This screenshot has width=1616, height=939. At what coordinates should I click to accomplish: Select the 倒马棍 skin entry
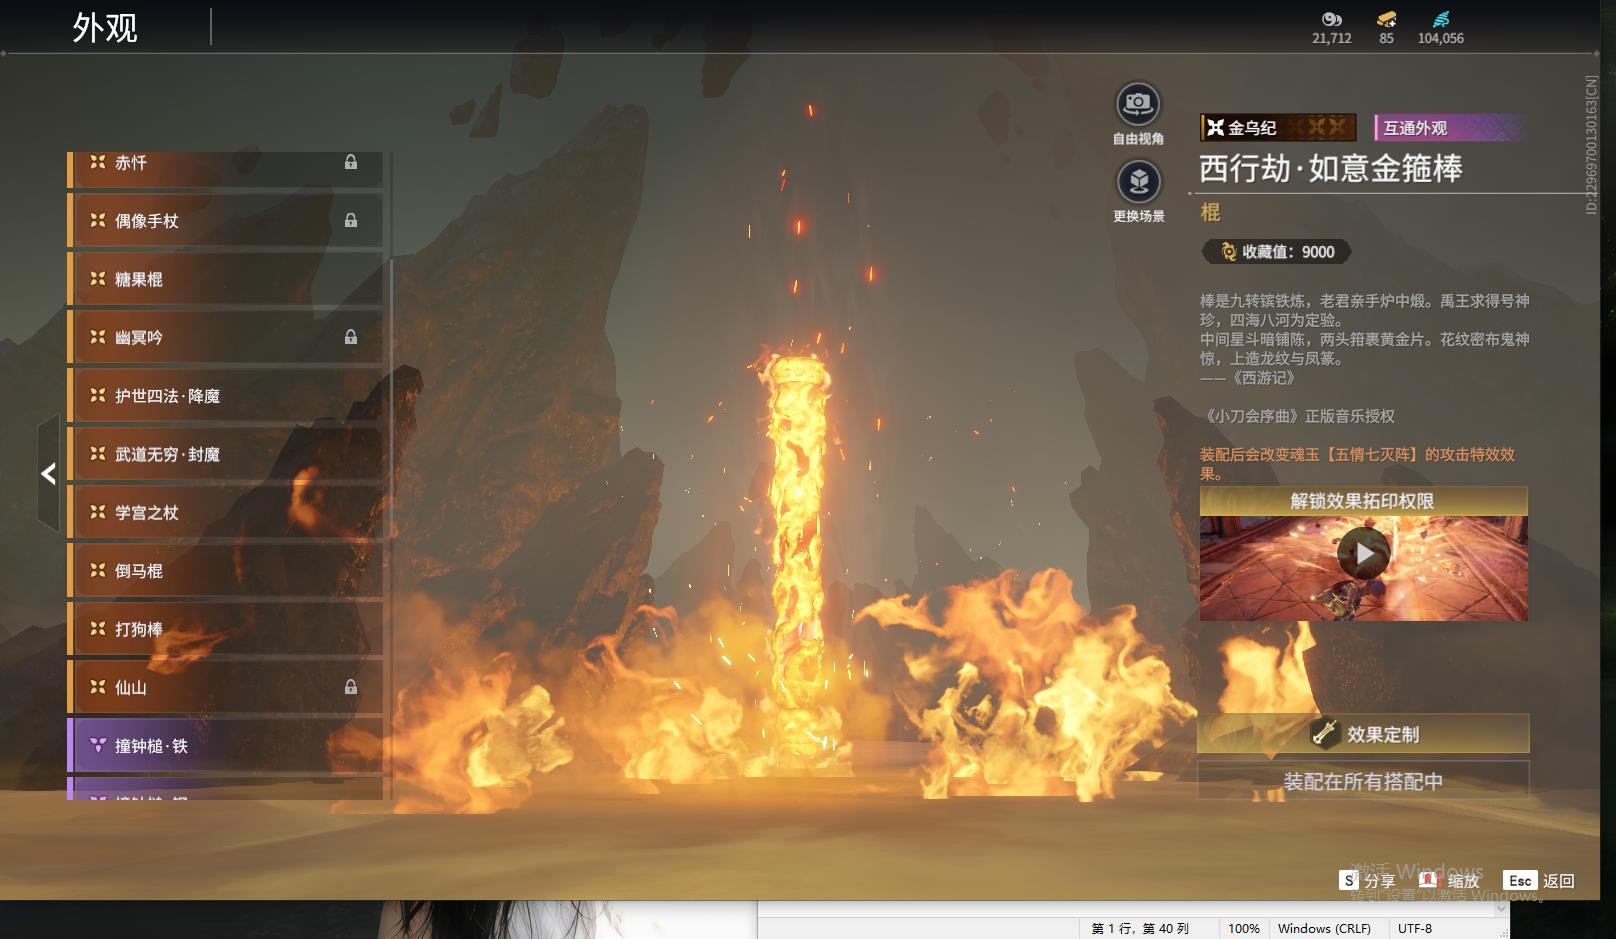(x=225, y=571)
